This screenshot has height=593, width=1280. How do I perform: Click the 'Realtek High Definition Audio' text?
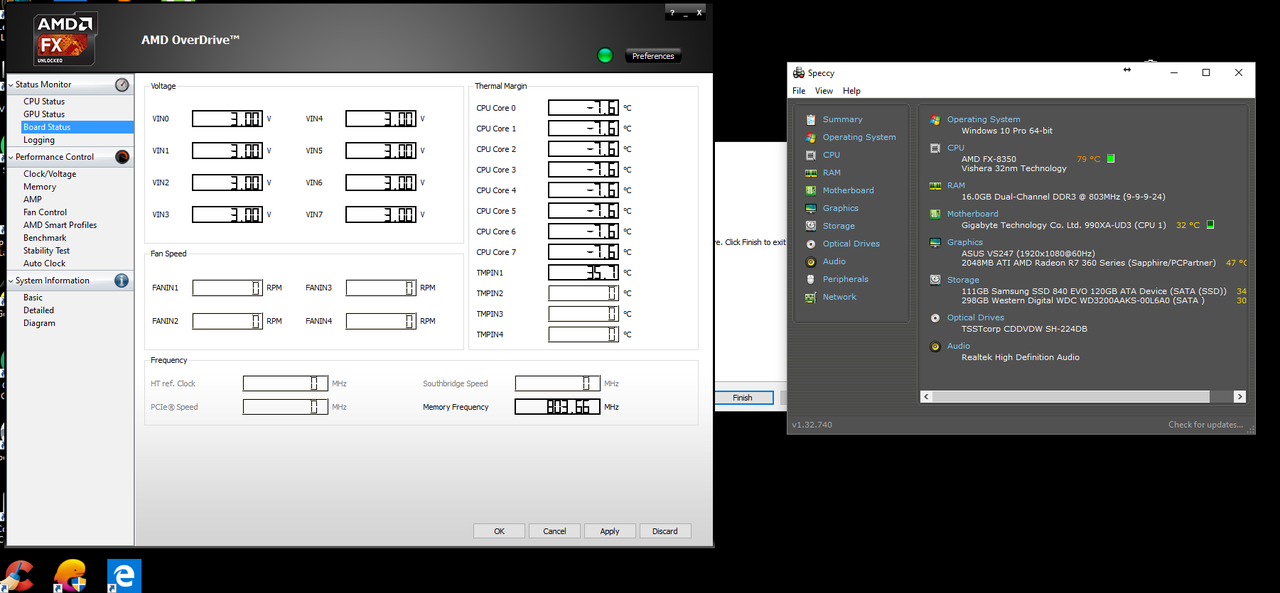tap(1020, 357)
